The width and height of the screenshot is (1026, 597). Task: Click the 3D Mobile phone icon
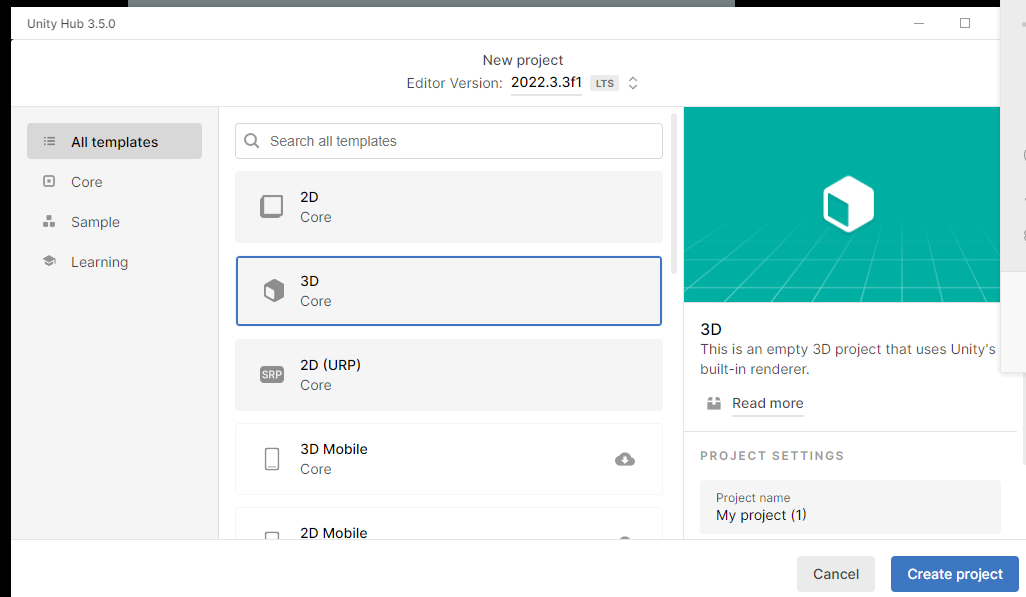pos(272,459)
